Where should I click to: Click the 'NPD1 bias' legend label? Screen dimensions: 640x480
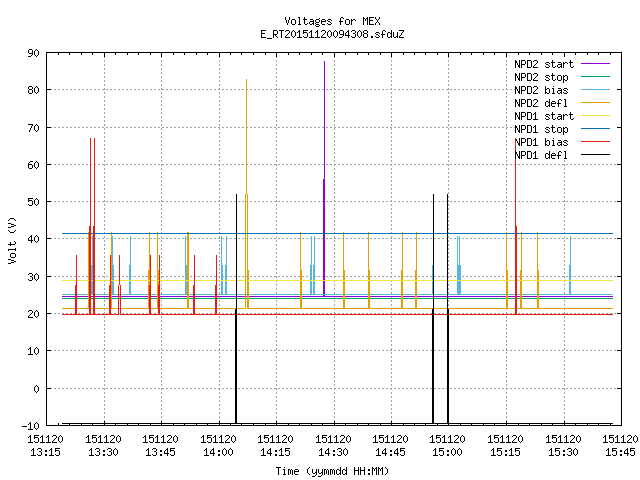coord(541,142)
